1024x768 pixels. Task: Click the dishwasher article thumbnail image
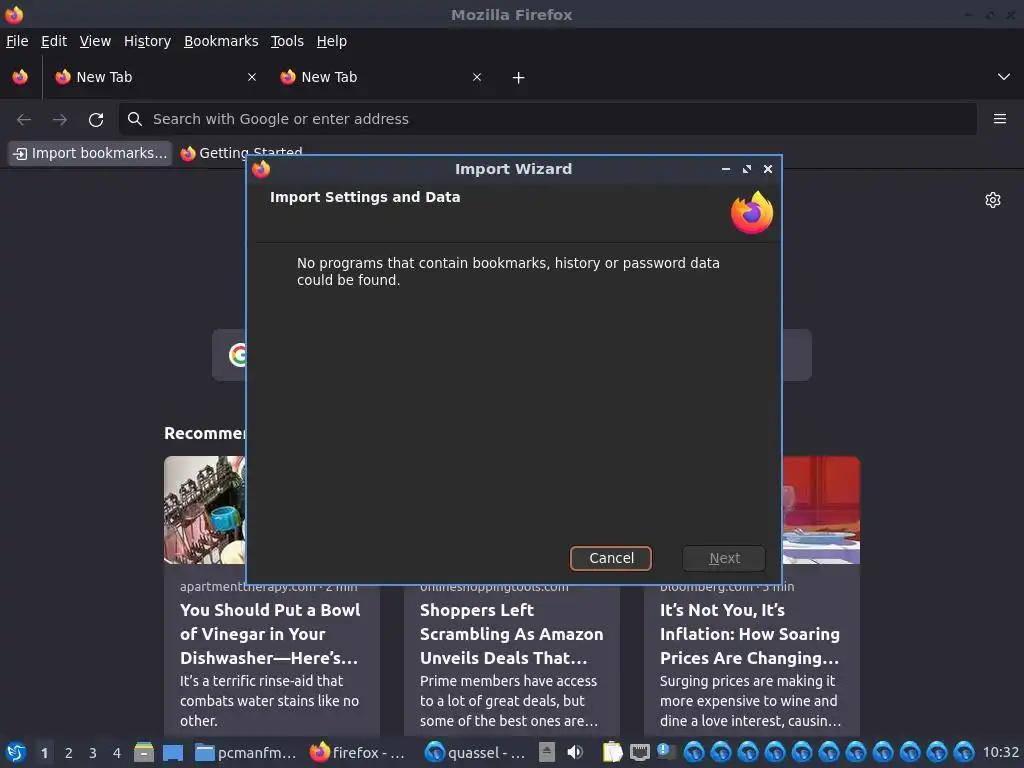[204, 509]
